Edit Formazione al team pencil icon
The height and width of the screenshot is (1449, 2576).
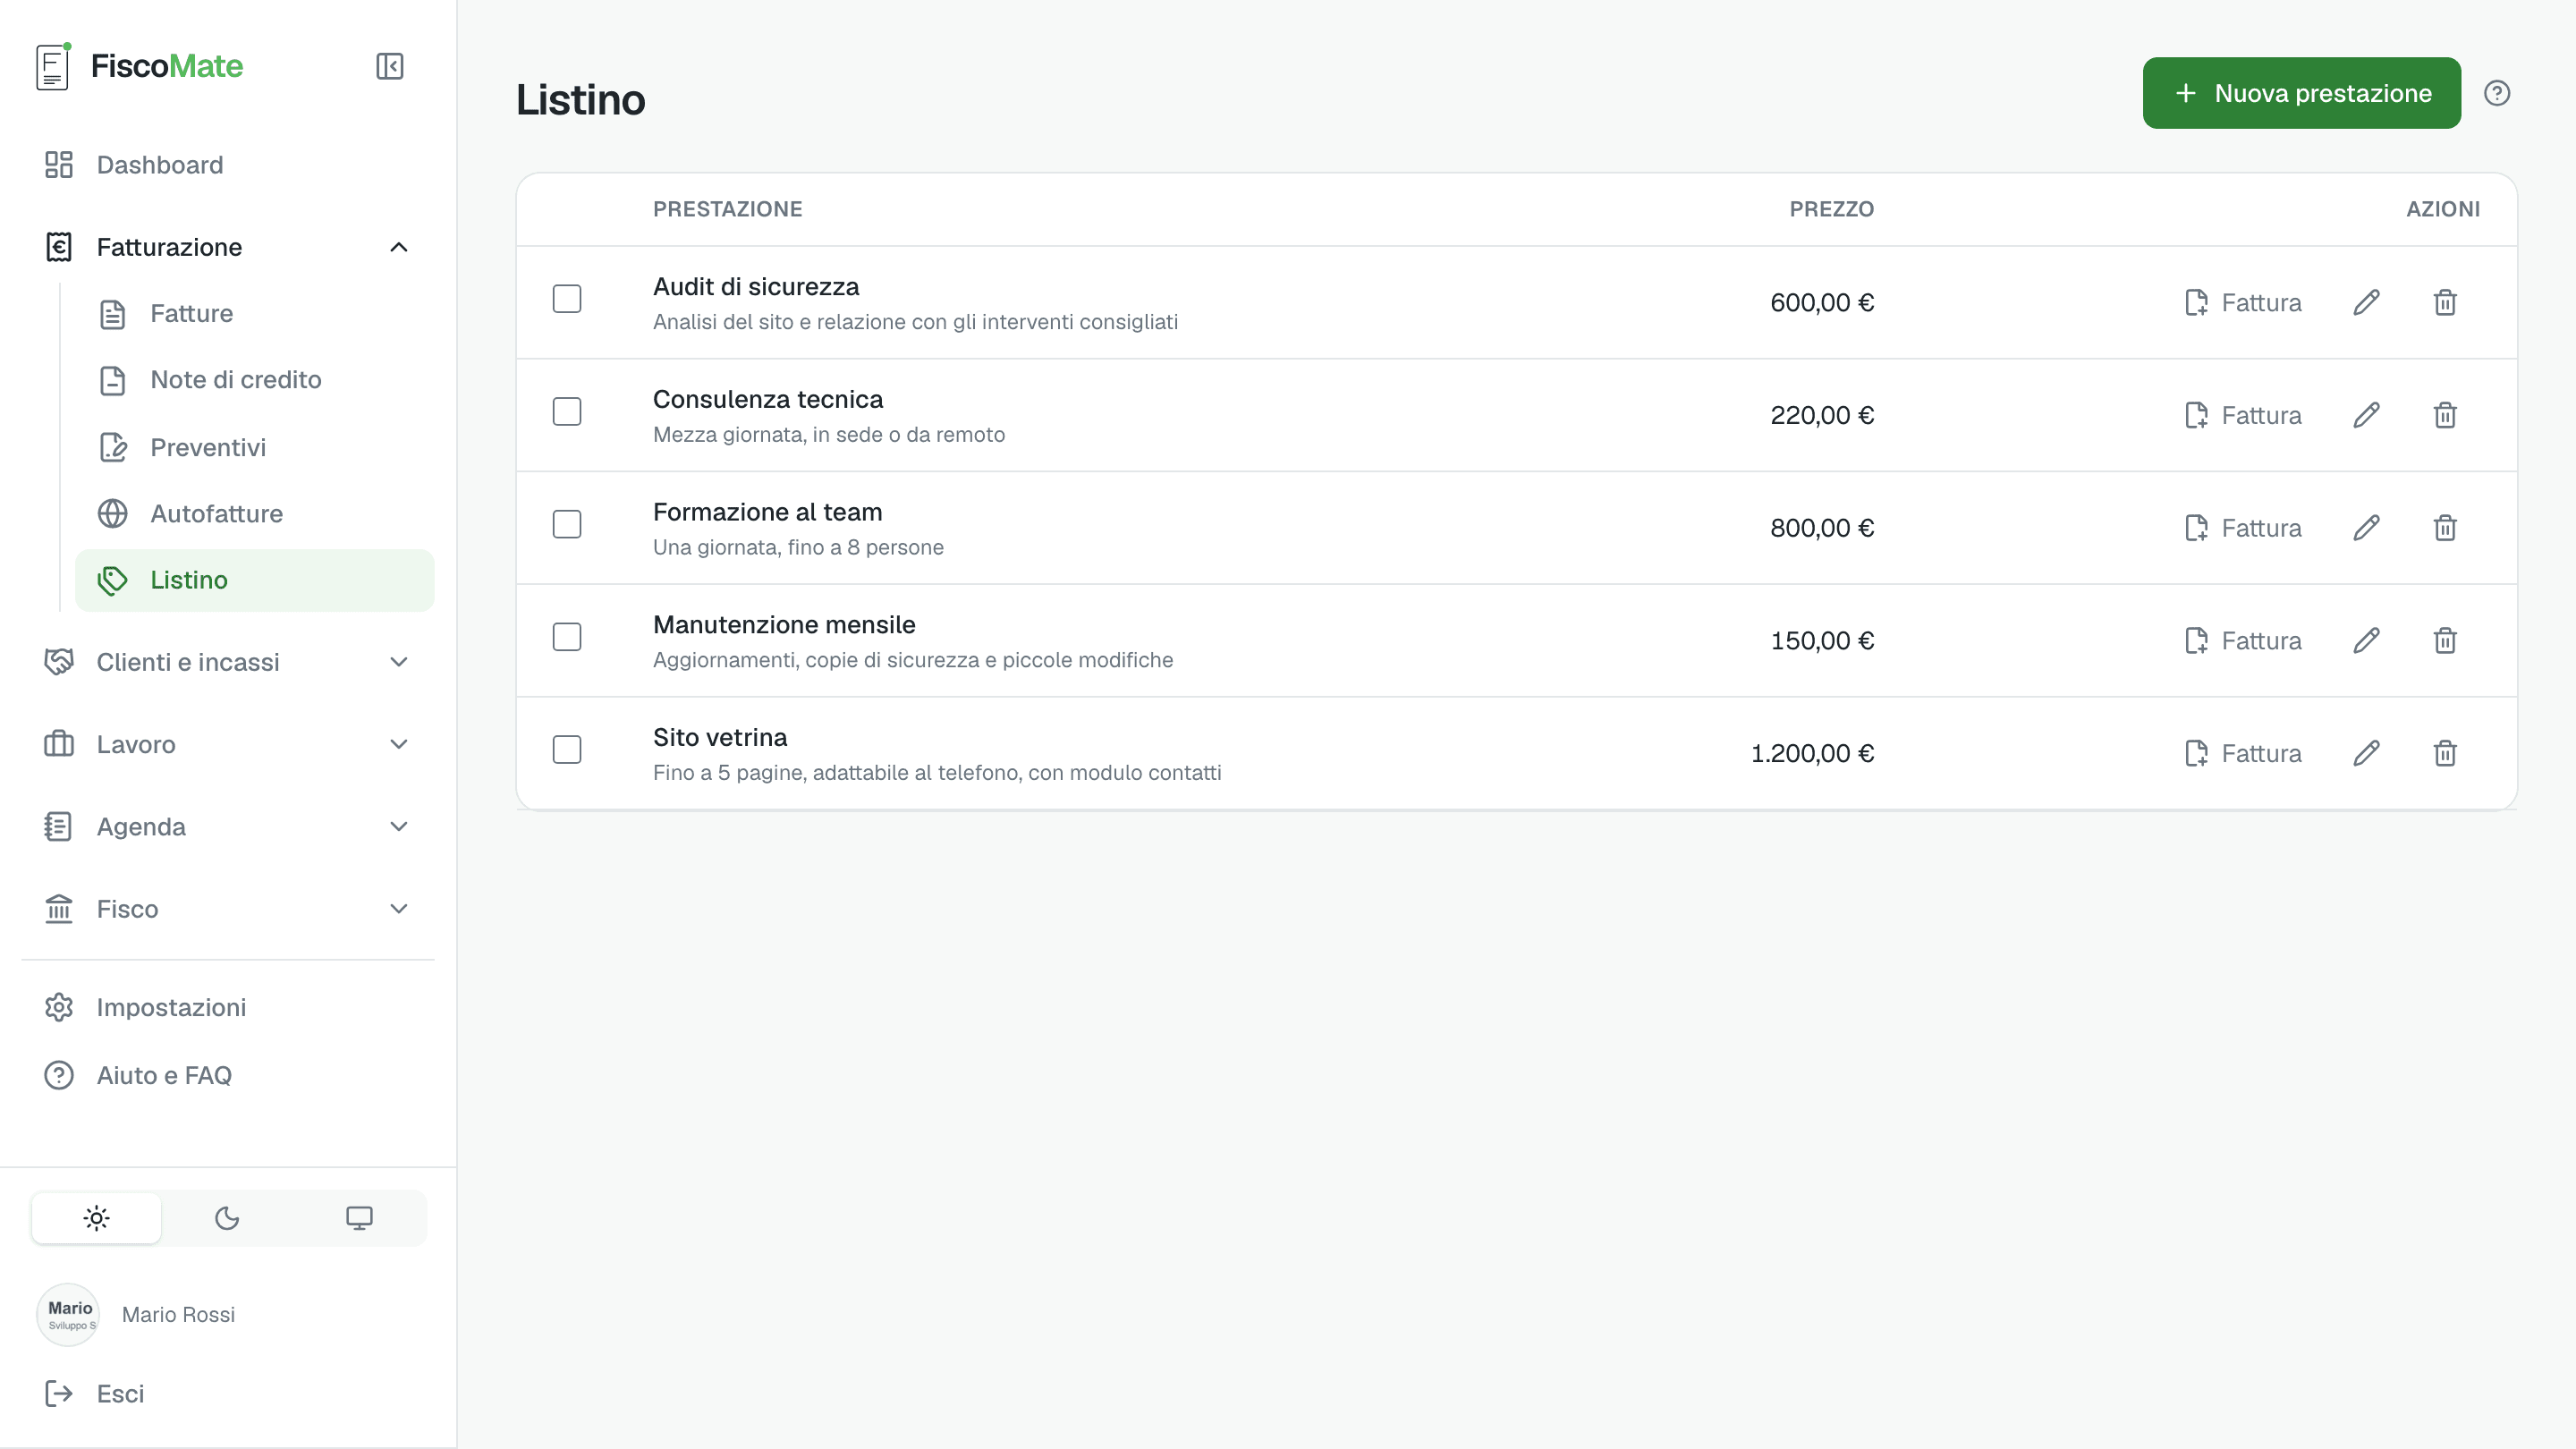pyautogui.click(x=2366, y=528)
